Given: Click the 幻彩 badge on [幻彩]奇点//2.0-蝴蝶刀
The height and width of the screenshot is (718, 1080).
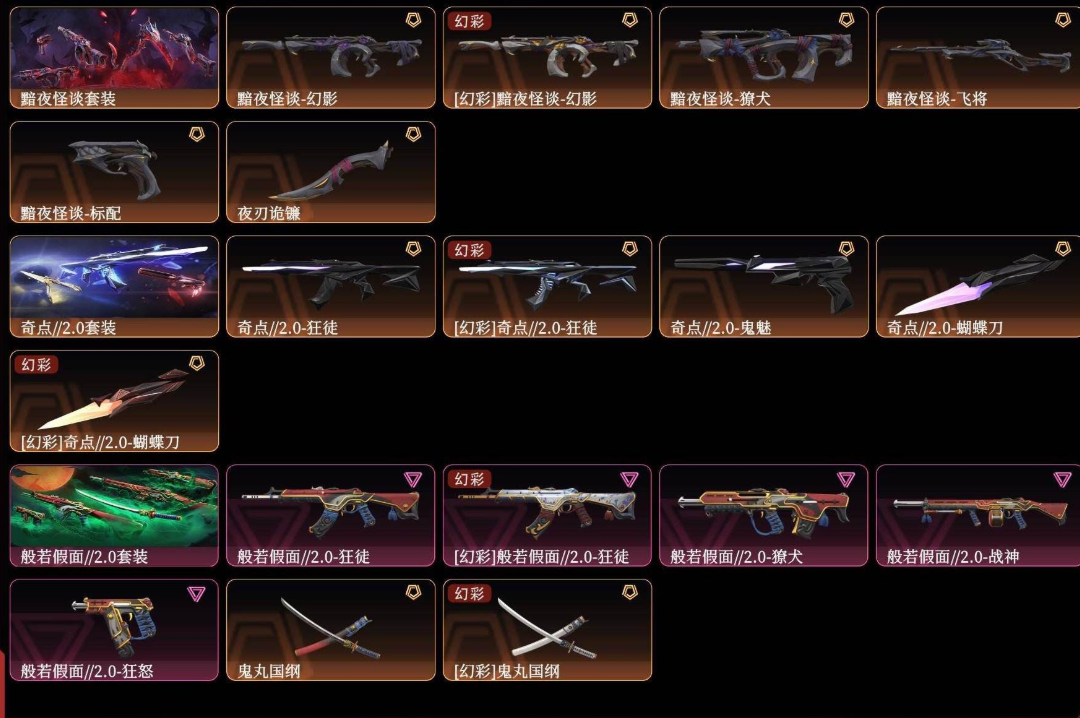Looking at the screenshot, I should (x=37, y=365).
